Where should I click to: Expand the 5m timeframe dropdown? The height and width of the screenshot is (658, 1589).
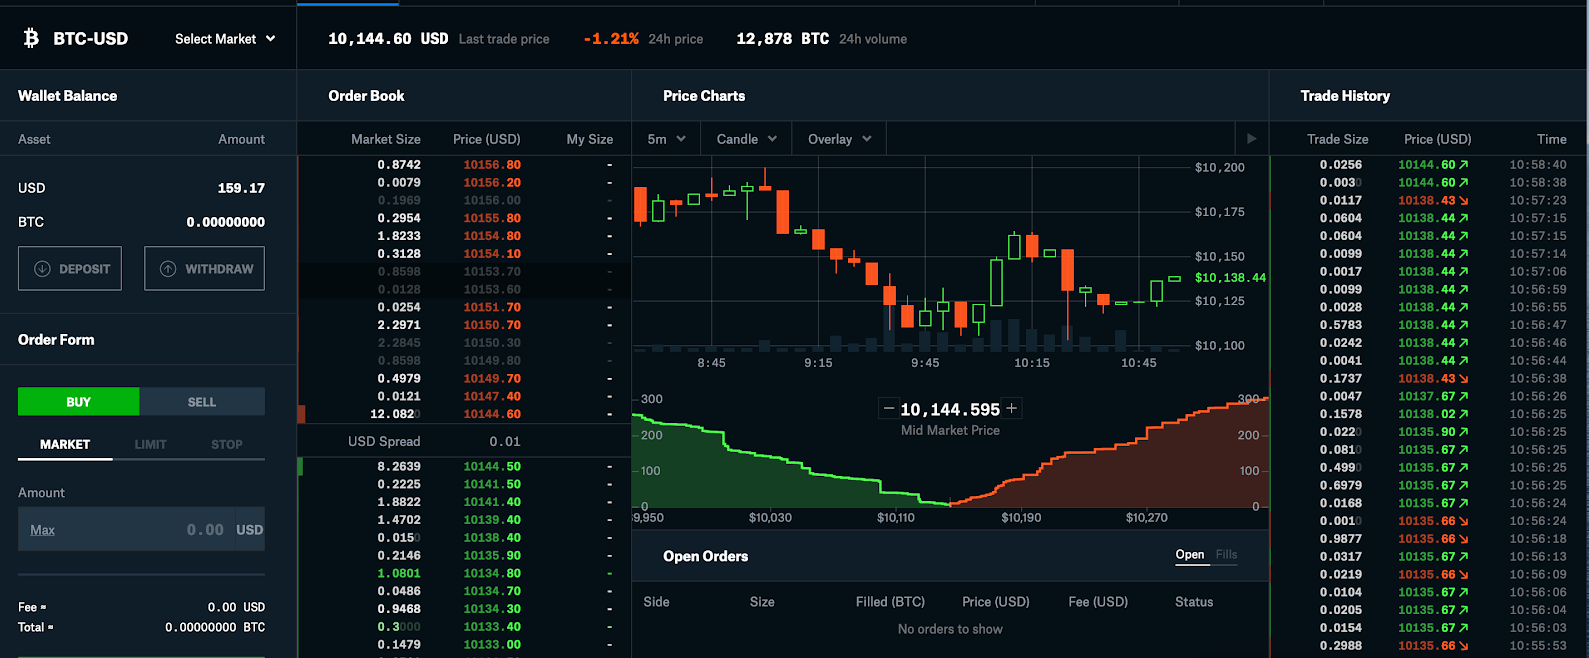666,139
